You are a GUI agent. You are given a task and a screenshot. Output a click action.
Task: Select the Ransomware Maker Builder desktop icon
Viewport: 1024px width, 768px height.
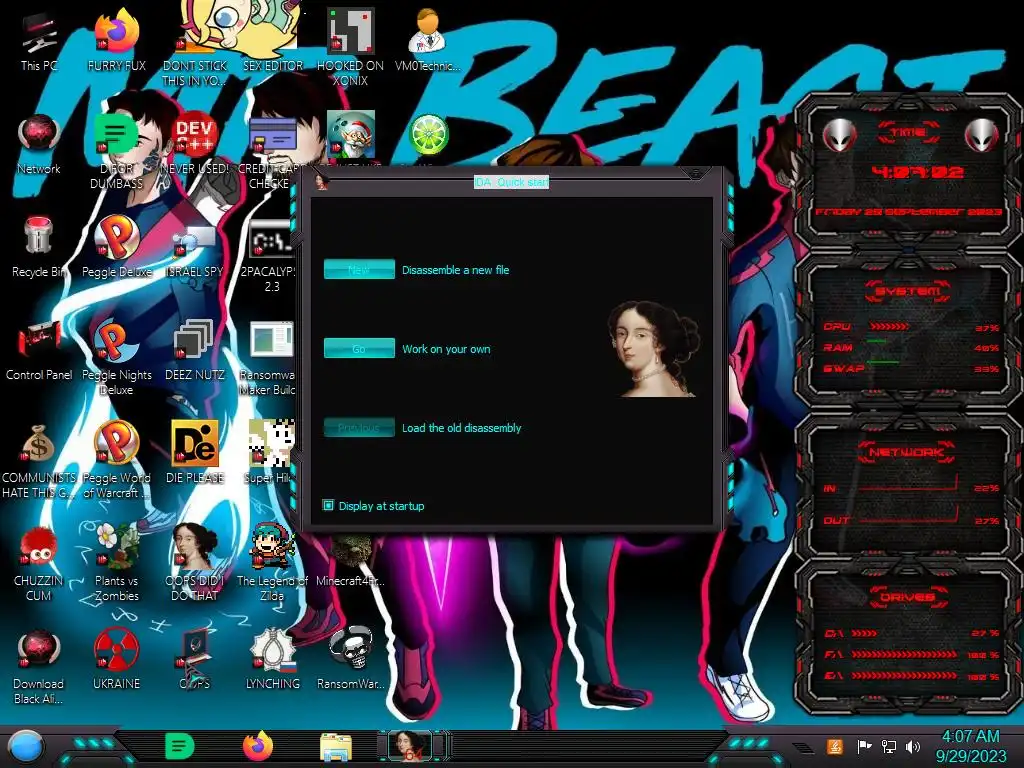click(x=269, y=357)
